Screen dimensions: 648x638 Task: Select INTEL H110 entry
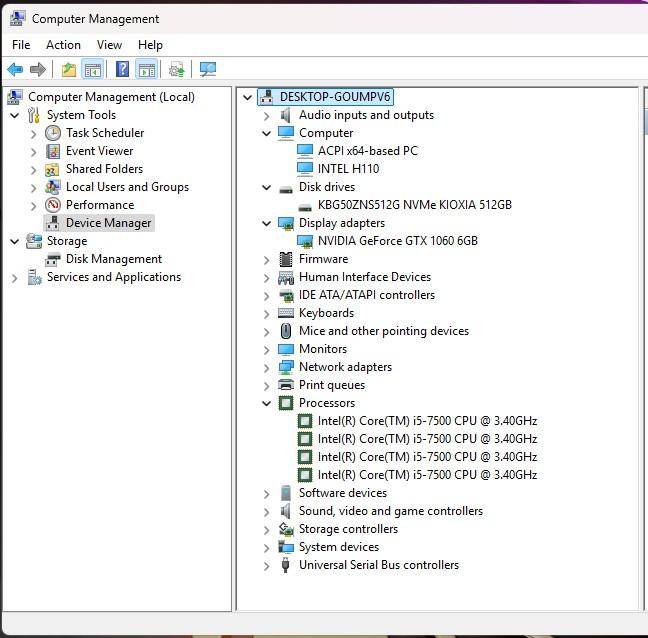(348, 169)
